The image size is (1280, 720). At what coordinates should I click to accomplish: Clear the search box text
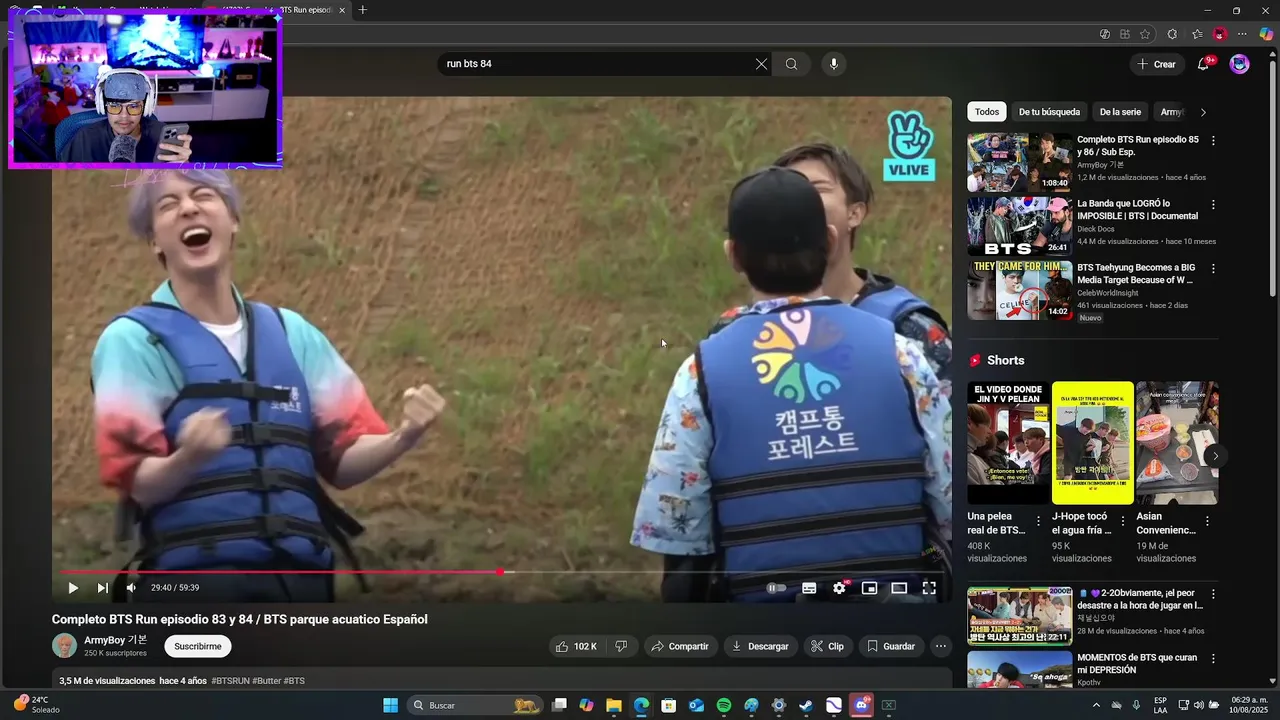(761, 64)
